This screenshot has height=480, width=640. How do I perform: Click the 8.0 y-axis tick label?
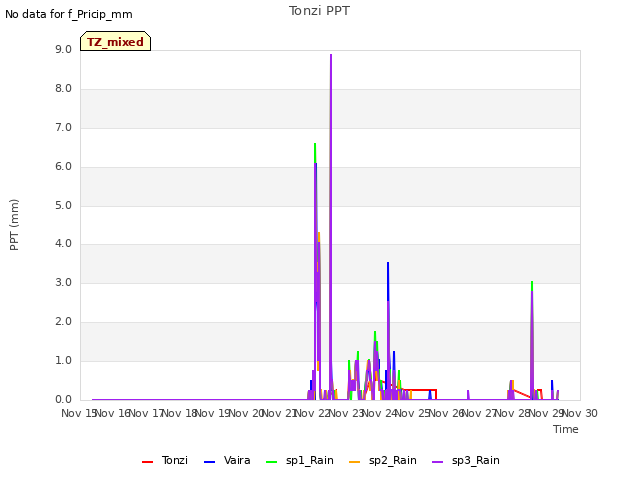(x=63, y=89)
